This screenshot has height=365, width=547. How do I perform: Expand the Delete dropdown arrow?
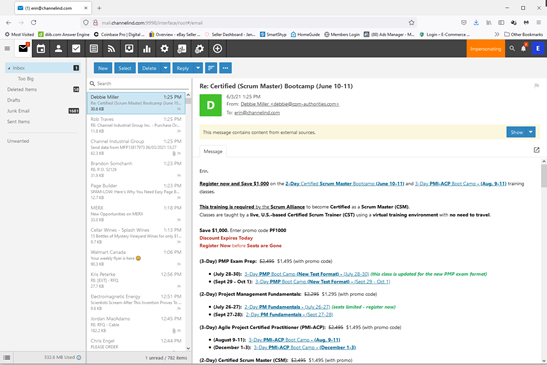[x=165, y=68]
